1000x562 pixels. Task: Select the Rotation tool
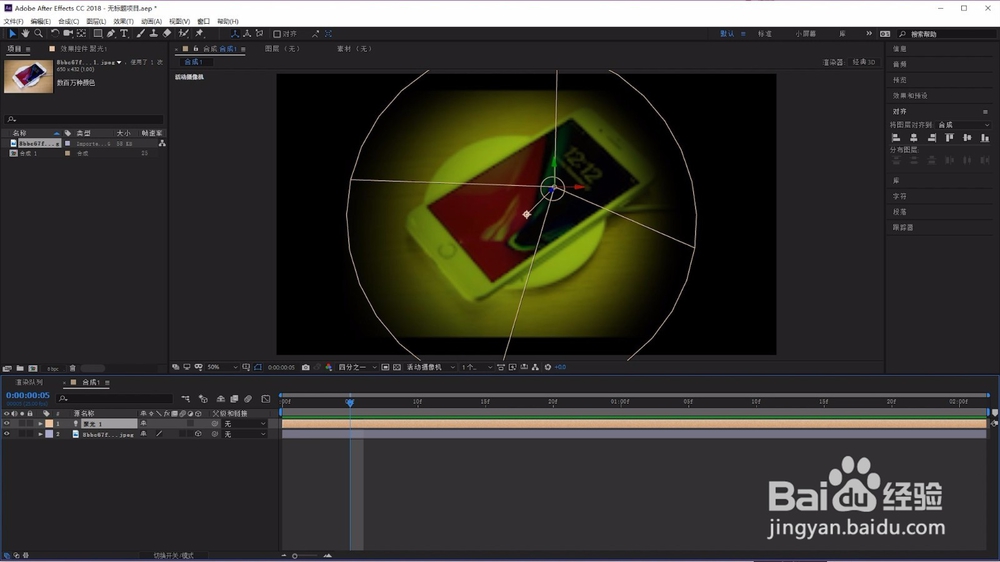pos(55,33)
